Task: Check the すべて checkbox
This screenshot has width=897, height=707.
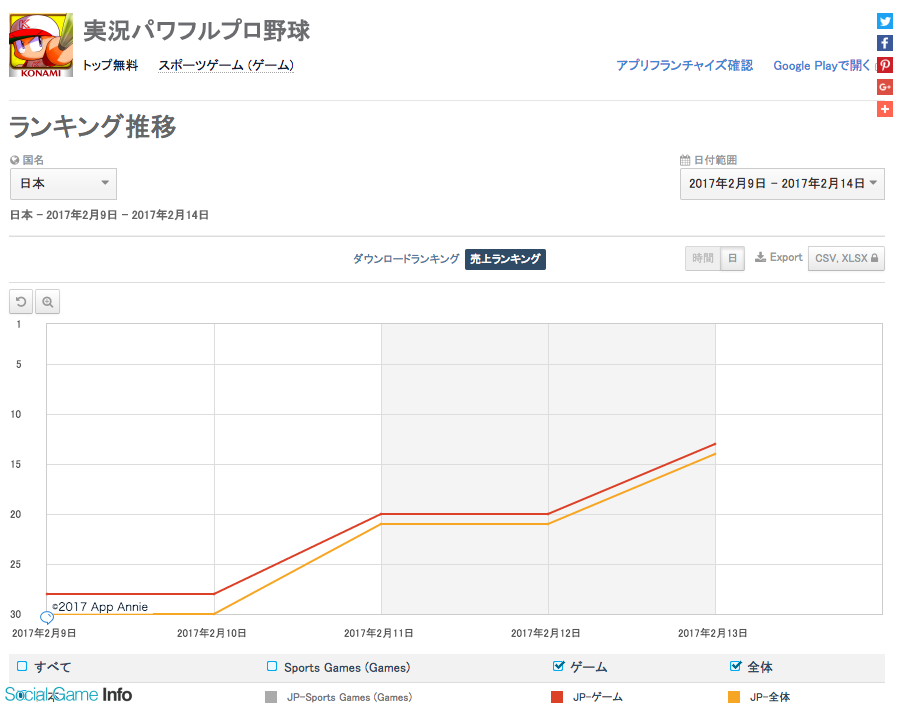Action: [22, 666]
